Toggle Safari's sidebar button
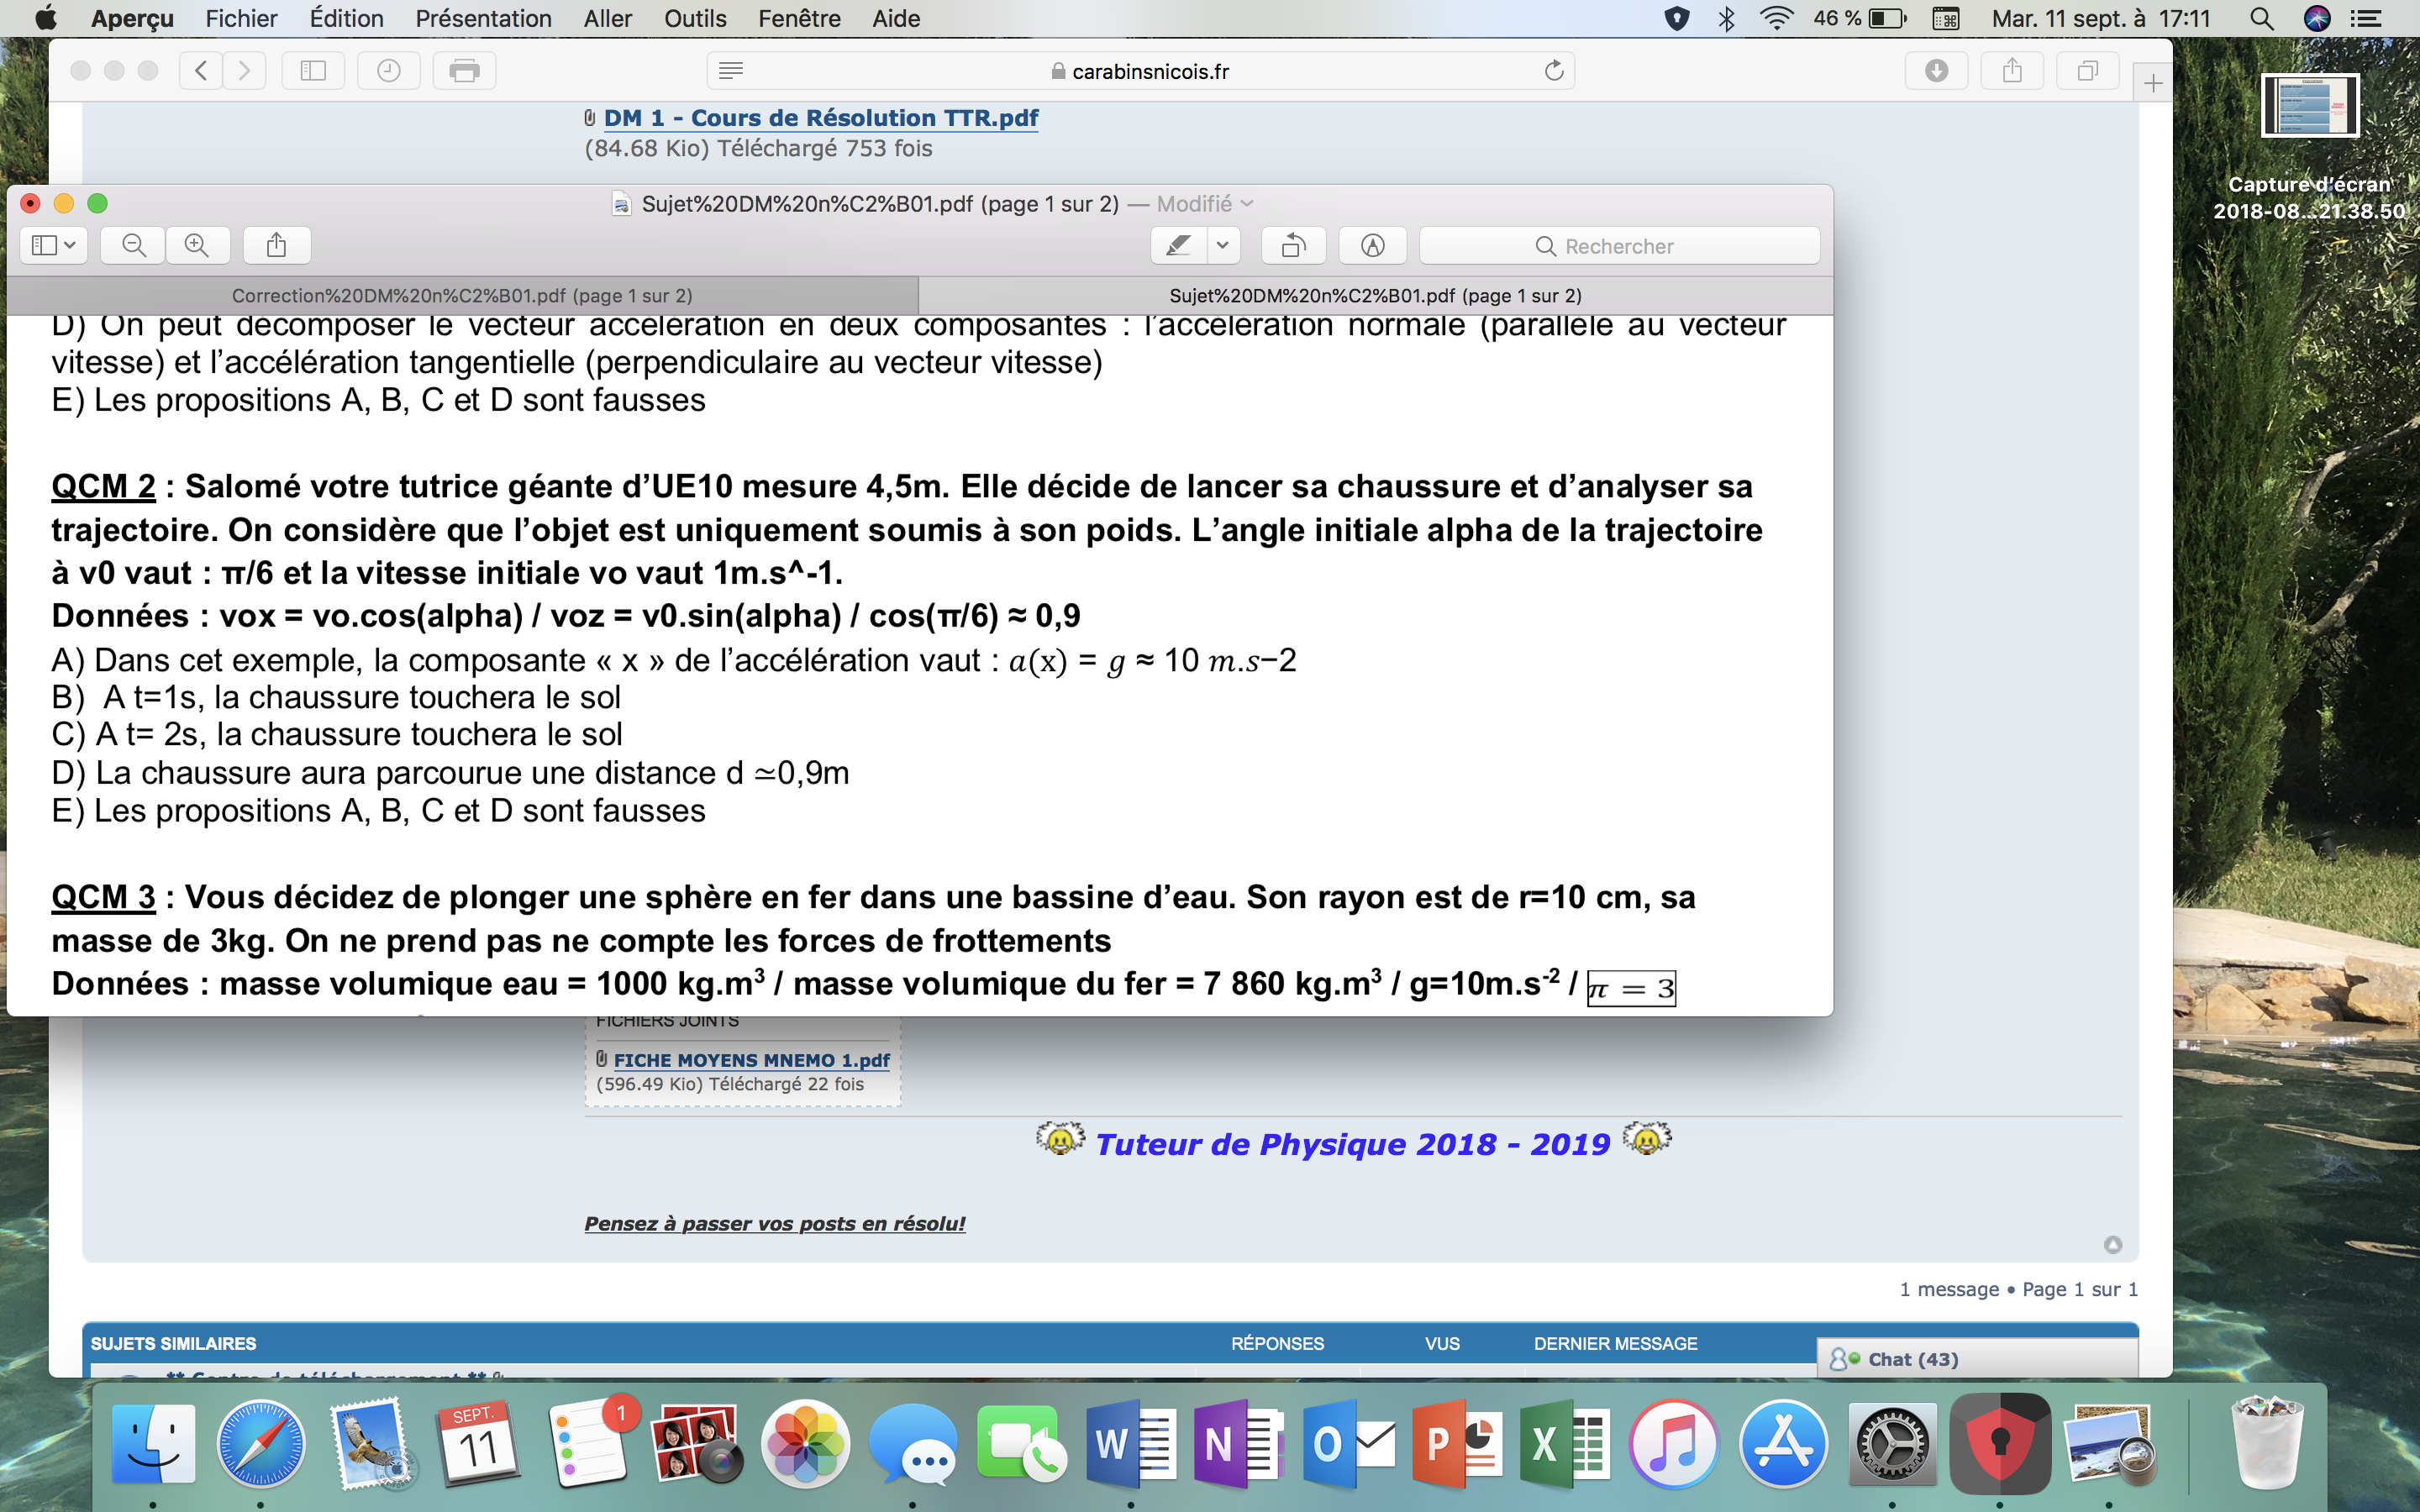This screenshot has height=1512, width=2420. pos(313,71)
